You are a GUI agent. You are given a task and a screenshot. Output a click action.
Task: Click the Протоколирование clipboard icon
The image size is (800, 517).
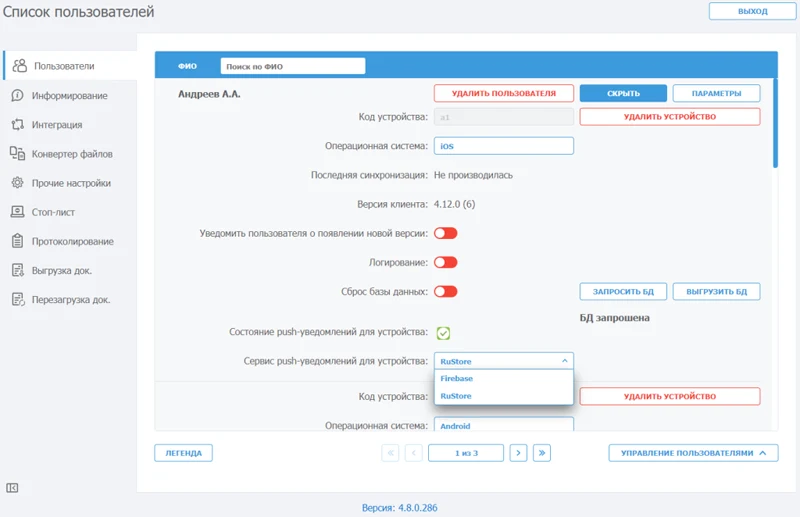(18, 241)
